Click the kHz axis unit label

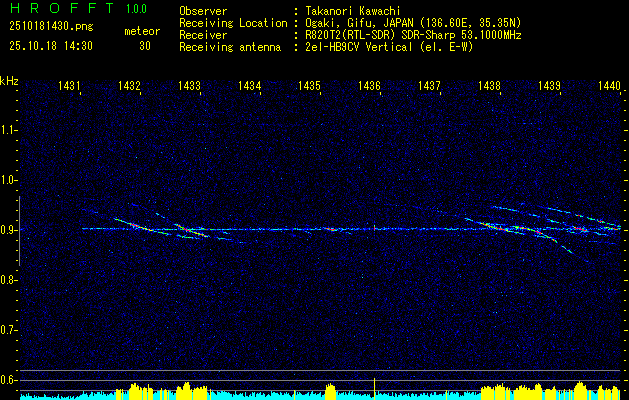coord(9,81)
